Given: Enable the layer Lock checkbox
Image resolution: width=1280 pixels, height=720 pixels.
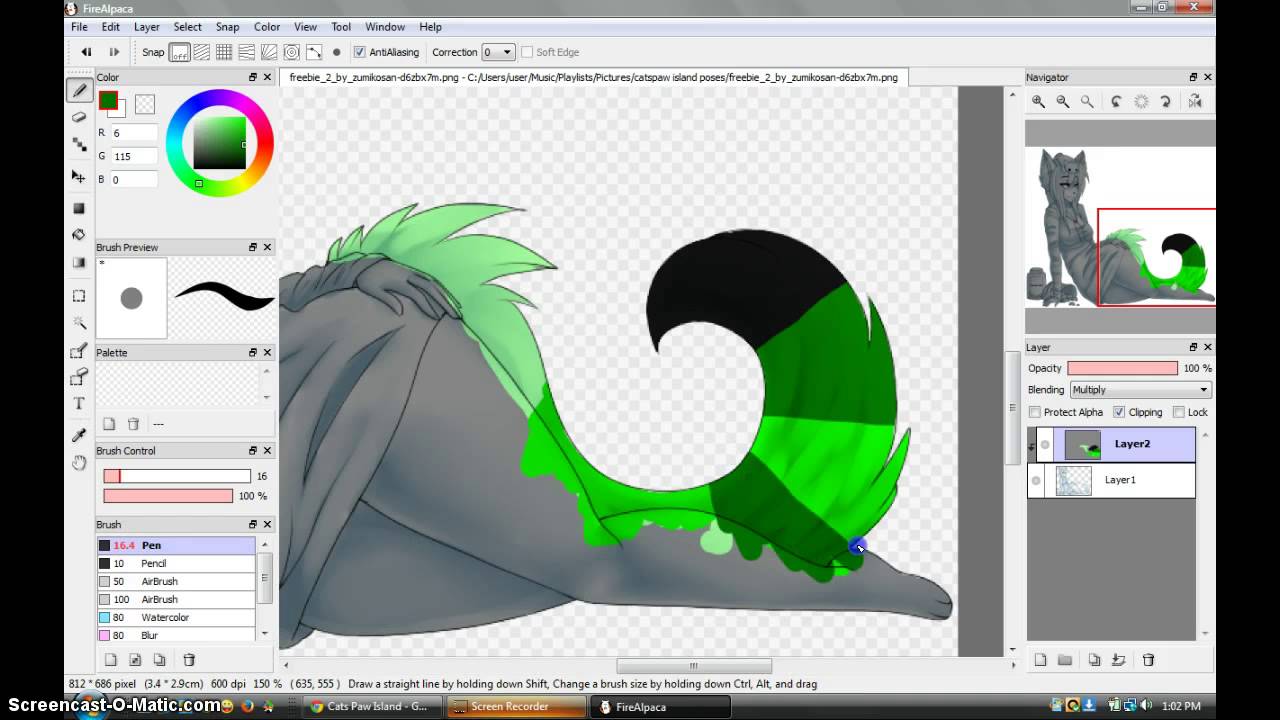Looking at the screenshot, I should (x=1179, y=412).
